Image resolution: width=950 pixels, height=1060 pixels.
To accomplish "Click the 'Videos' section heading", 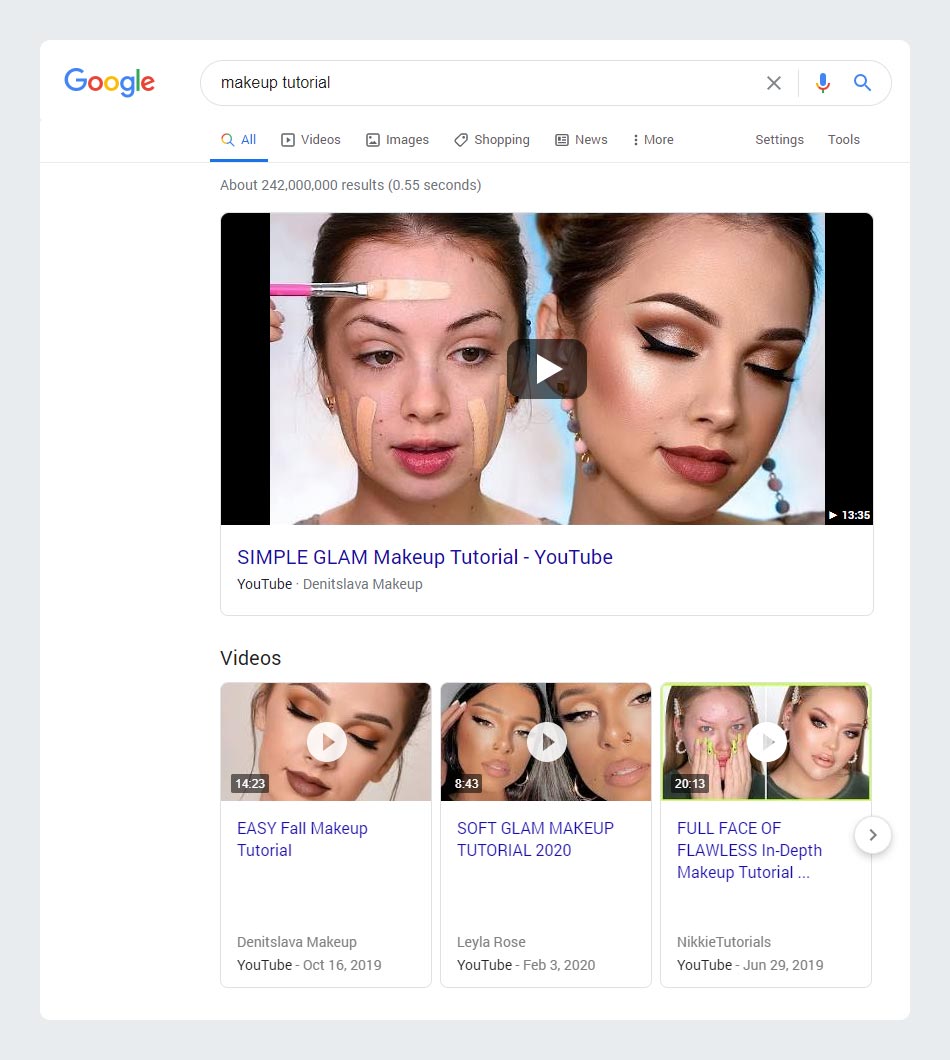I will (250, 658).
